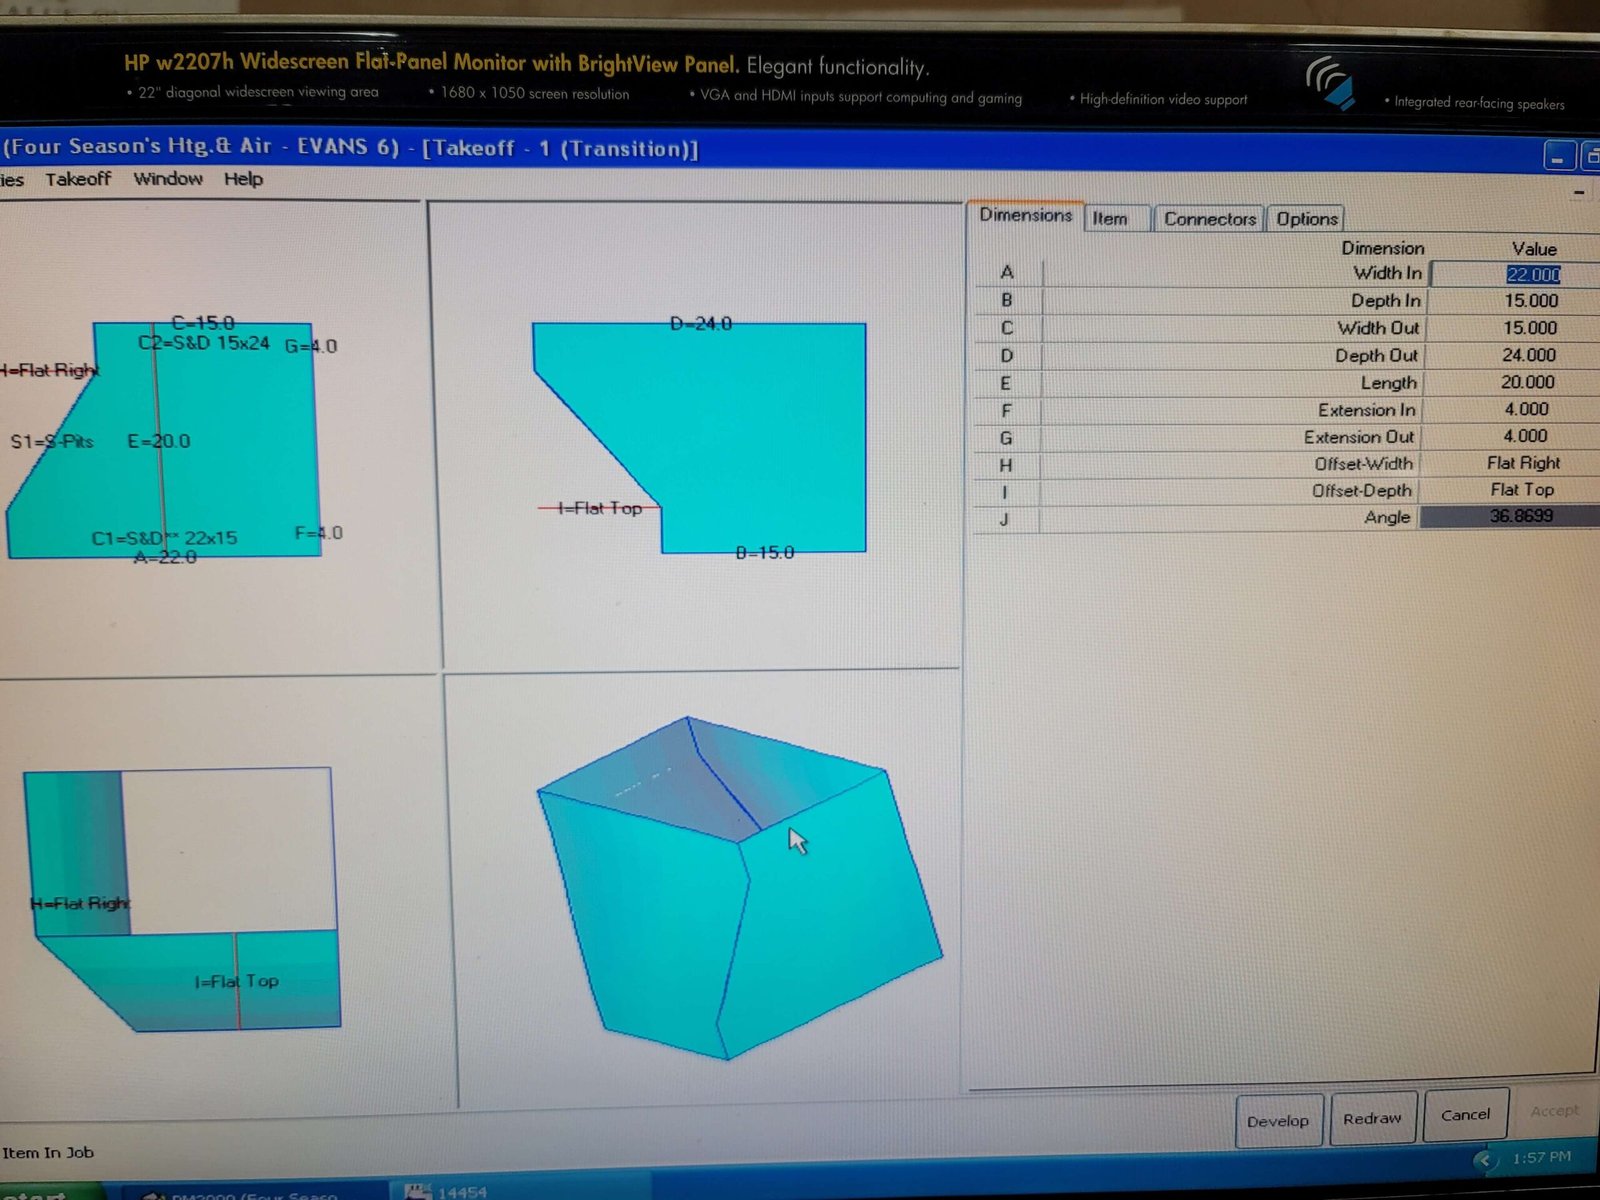The height and width of the screenshot is (1200, 1600).
Task: Switch to the Connectors tab
Action: [1209, 219]
